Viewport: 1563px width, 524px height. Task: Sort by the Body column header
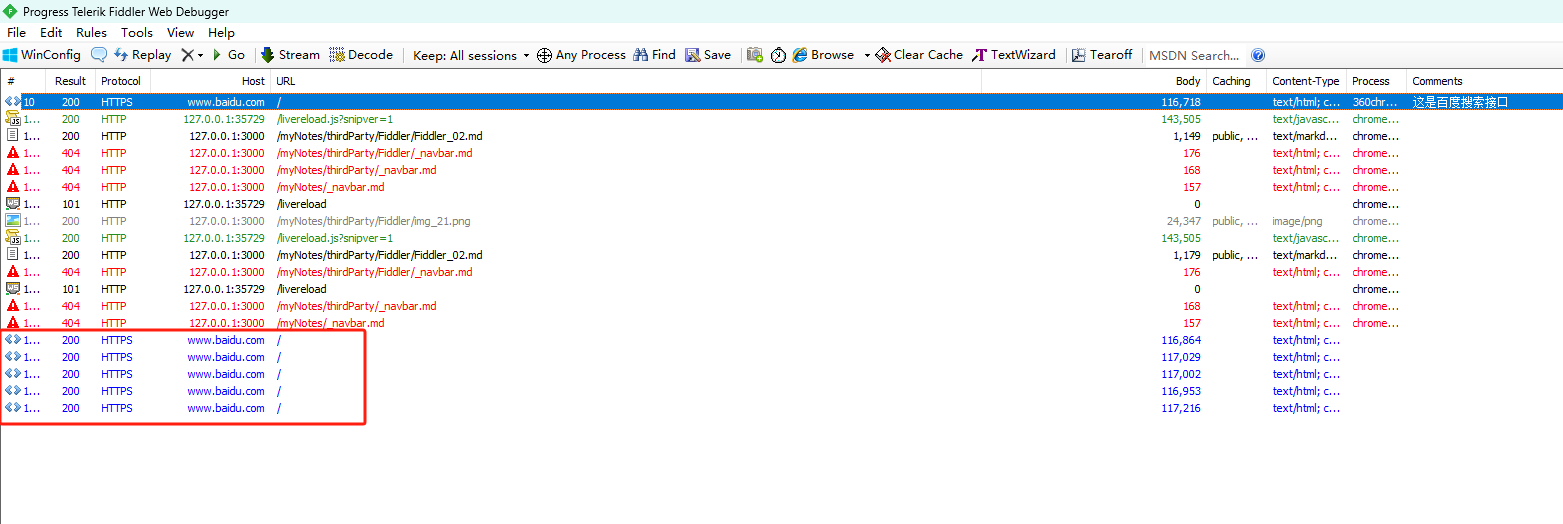tap(1094, 81)
